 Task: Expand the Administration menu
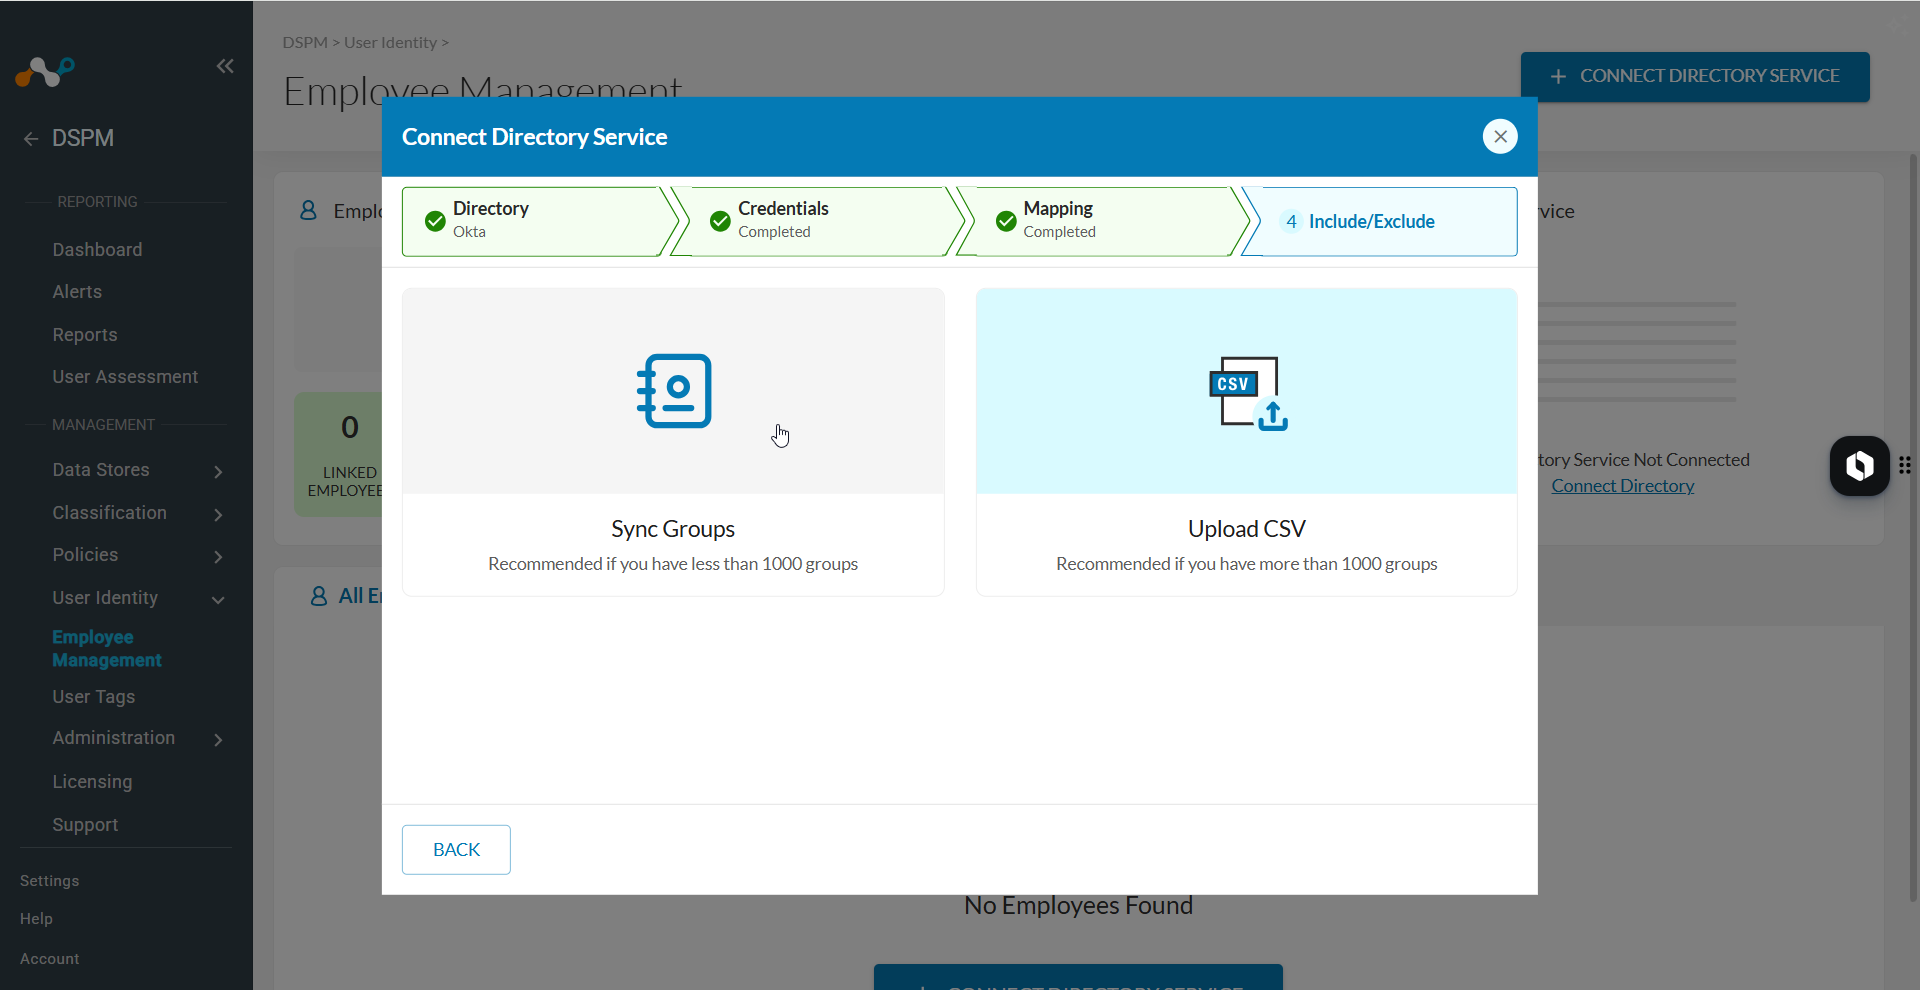(218, 739)
